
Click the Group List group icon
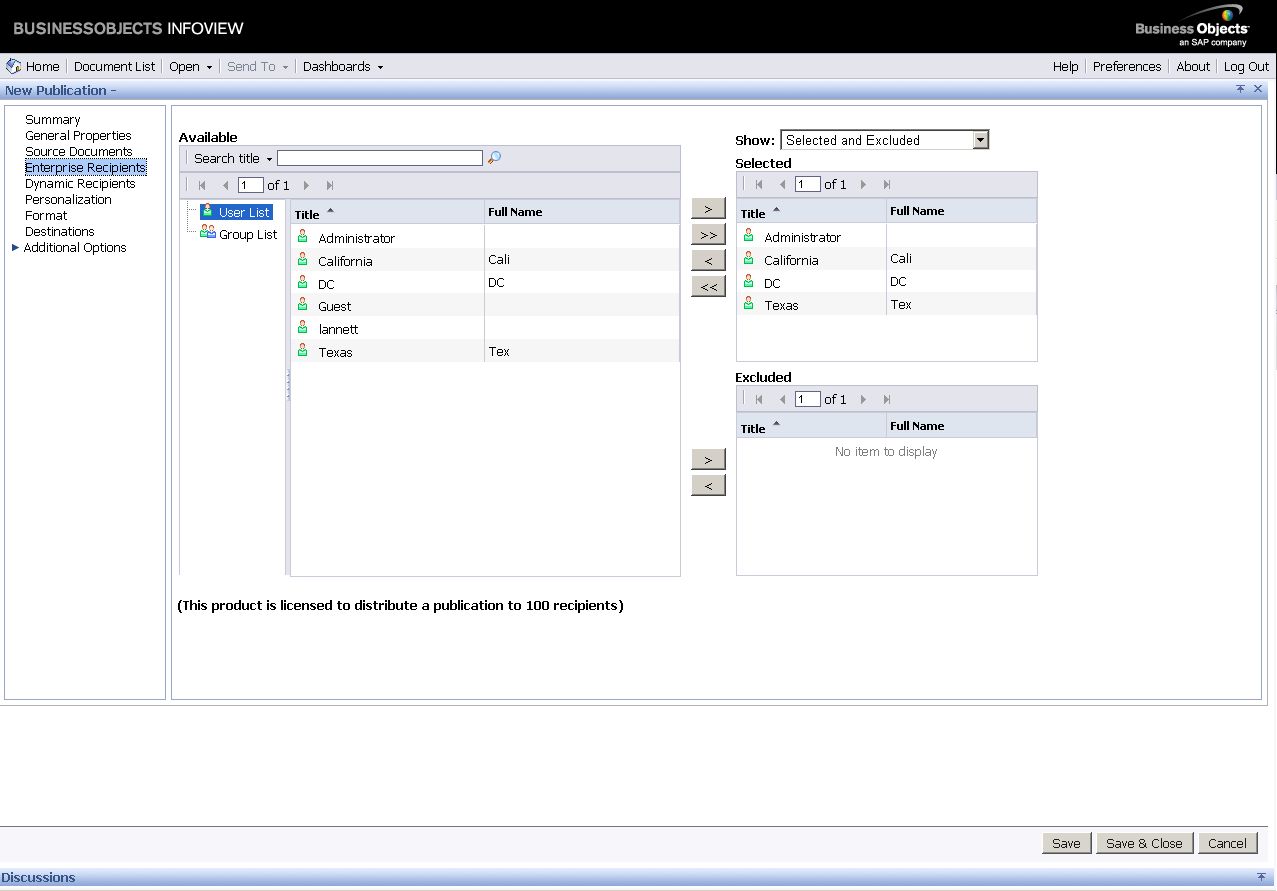point(208,232)
